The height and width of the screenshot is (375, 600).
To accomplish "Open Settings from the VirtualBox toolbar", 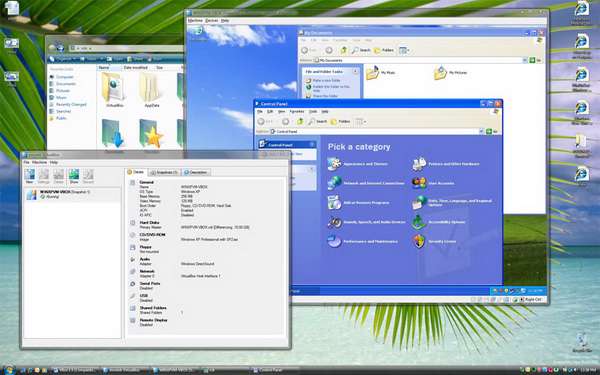I will click(x=44, y=176).
